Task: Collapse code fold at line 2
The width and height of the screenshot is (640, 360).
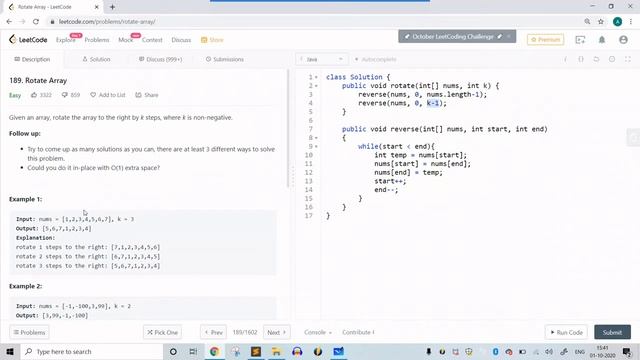Action: coord(316,86)
